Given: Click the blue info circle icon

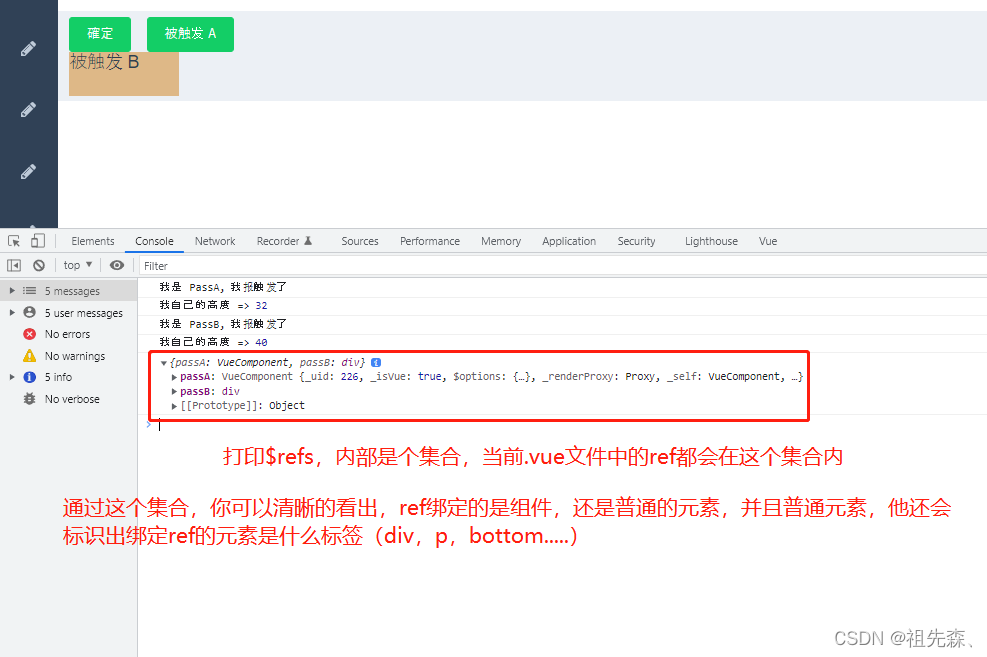Looking at the screenshot, I should pos(30,377).
